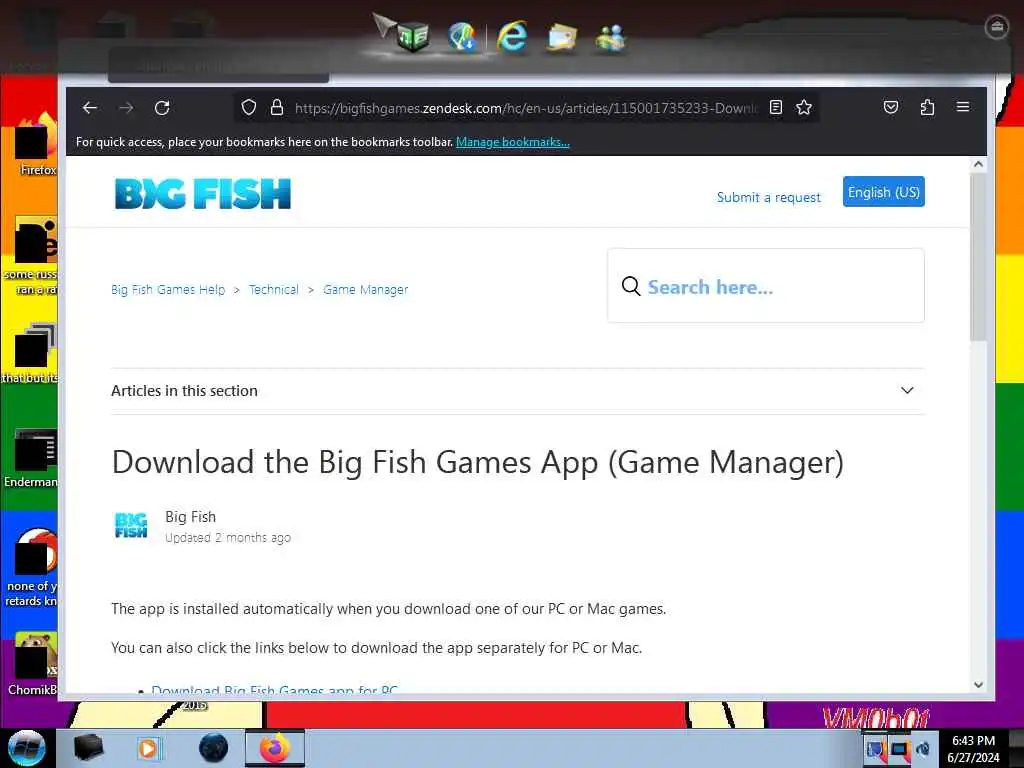Open globe download icon in top dock
The height and width of the screenshot is (768, 1024).
462,37
